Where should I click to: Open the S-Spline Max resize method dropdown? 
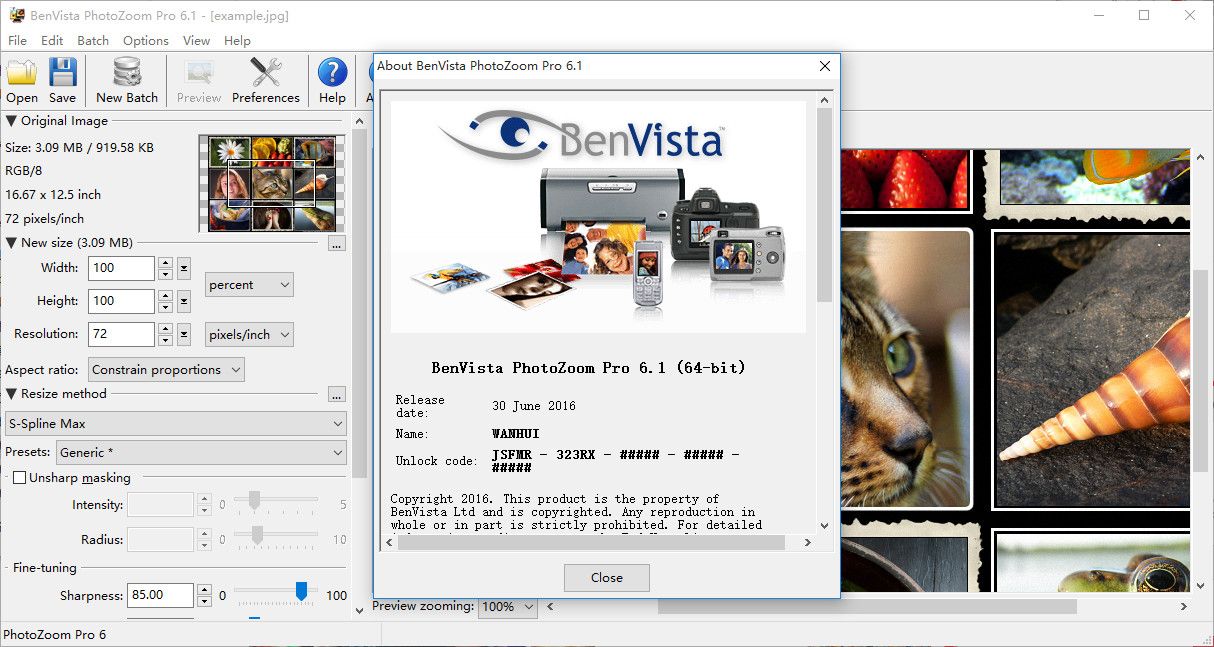point(176,424)
